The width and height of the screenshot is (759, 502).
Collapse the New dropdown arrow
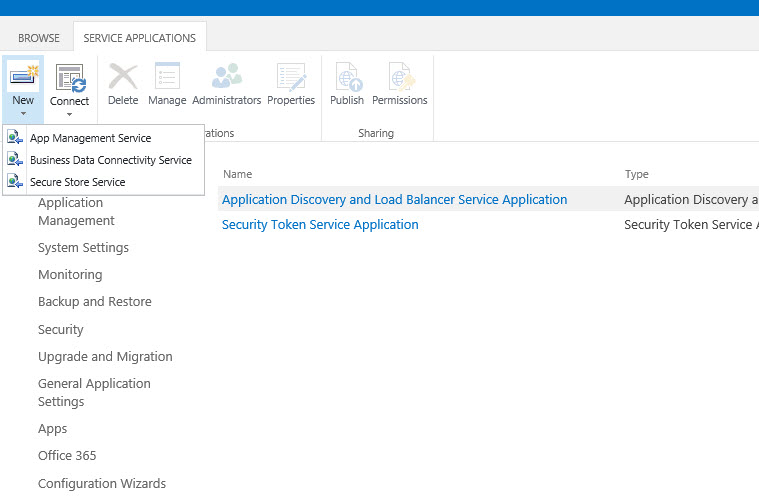23,114
